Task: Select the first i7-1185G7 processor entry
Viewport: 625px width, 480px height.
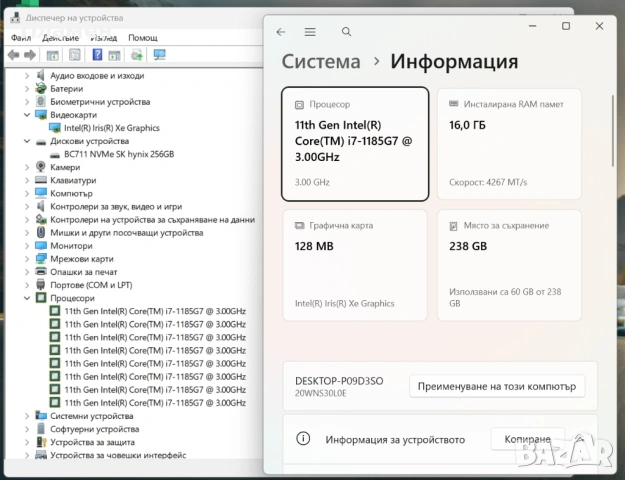Action: coord(155,311)
